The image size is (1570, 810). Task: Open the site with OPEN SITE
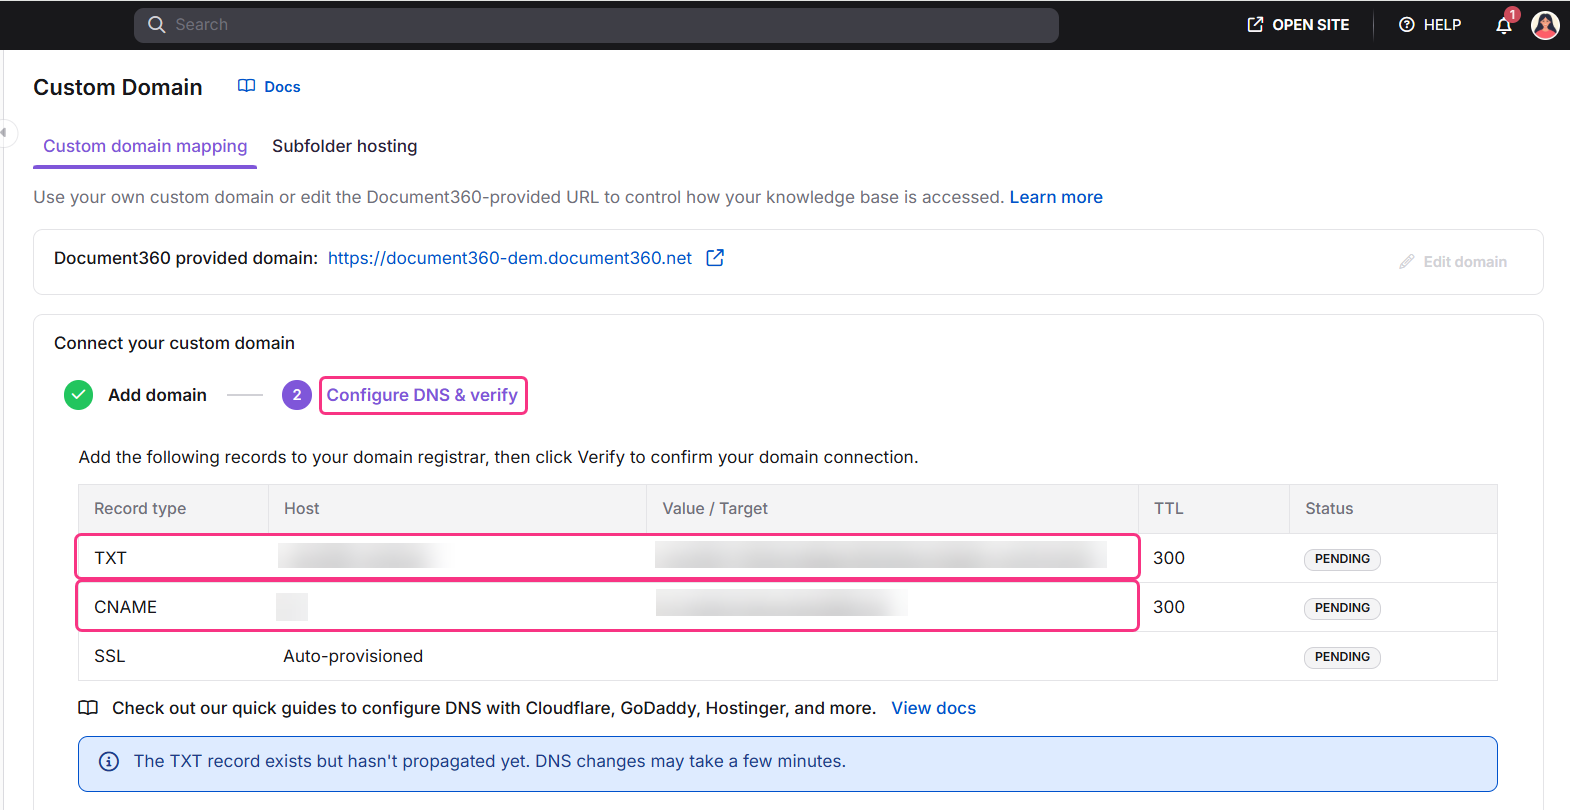(1298, 25)
